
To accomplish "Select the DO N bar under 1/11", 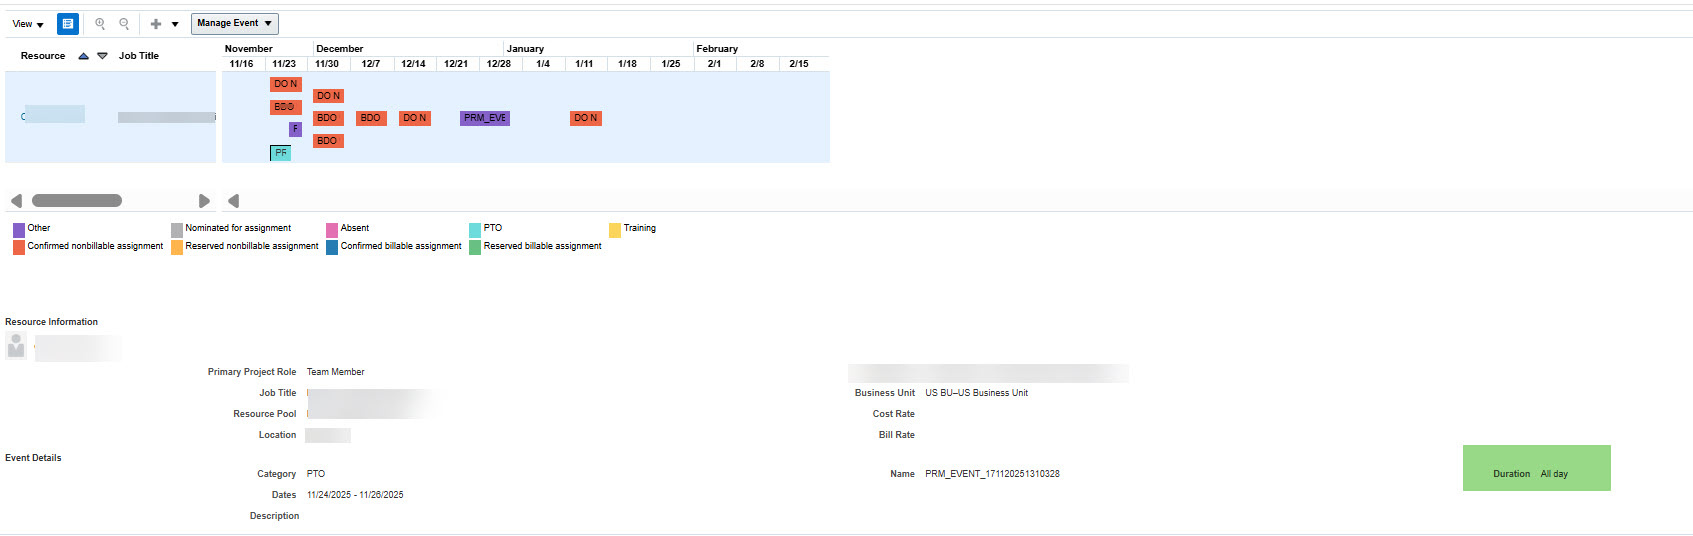I will pos(586,118).
